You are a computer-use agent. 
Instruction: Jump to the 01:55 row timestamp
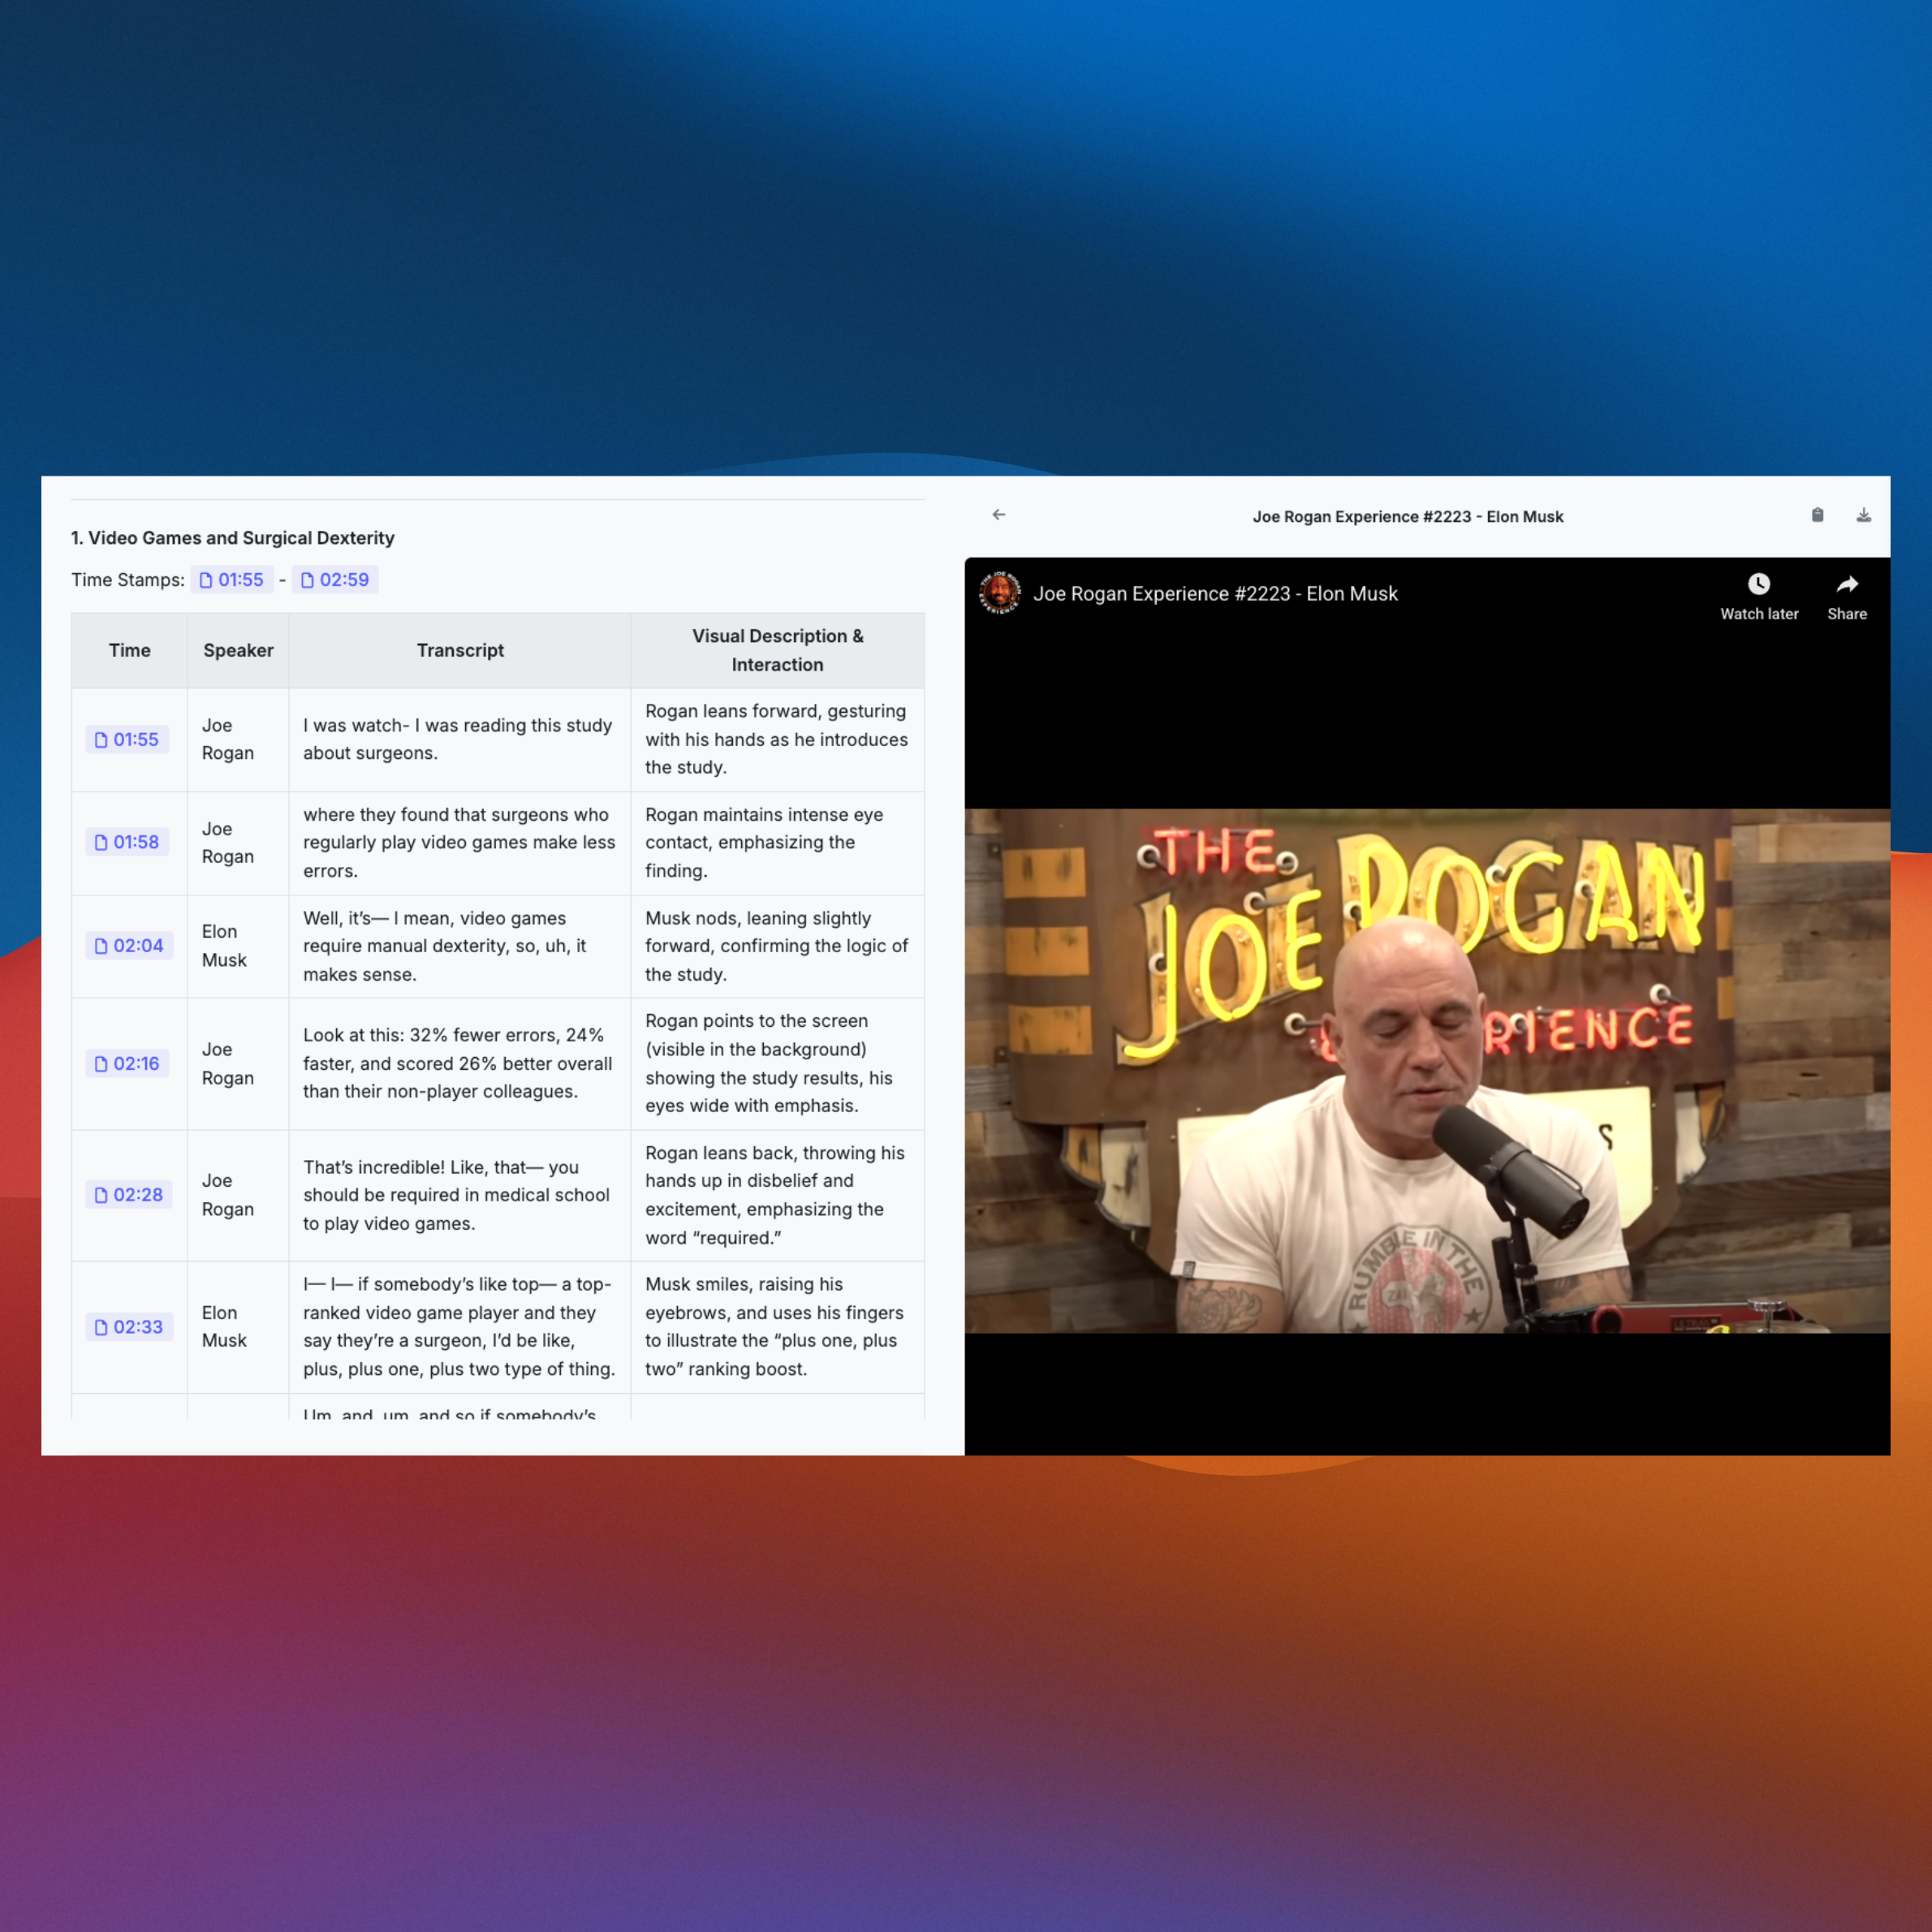(127, 740)
